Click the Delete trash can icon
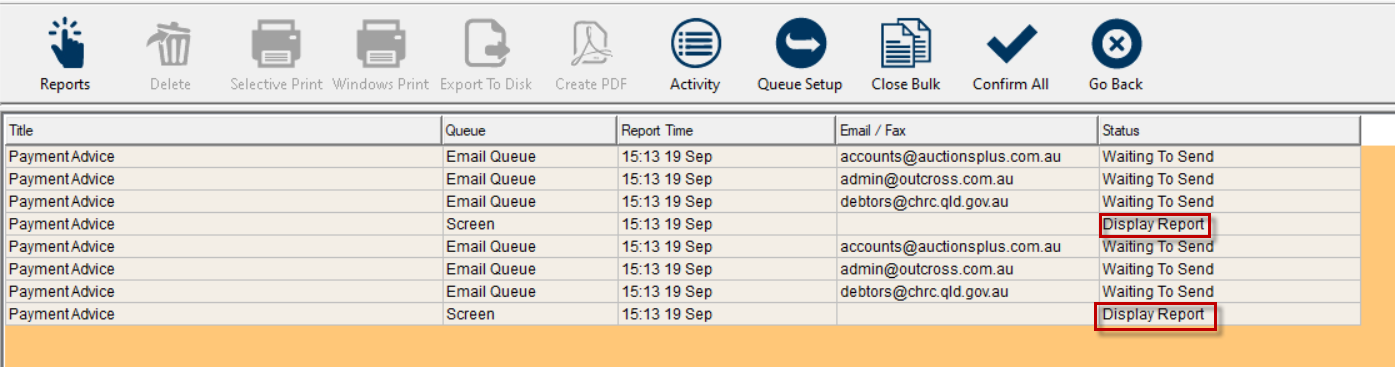Screen dimensions: 1395x367 [170, 44]
